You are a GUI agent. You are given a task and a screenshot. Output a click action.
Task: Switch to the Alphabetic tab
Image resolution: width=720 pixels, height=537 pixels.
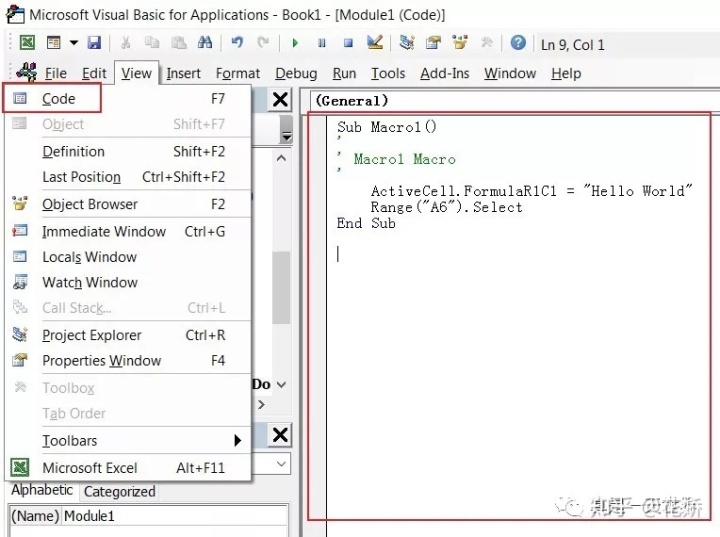point(42,490)
